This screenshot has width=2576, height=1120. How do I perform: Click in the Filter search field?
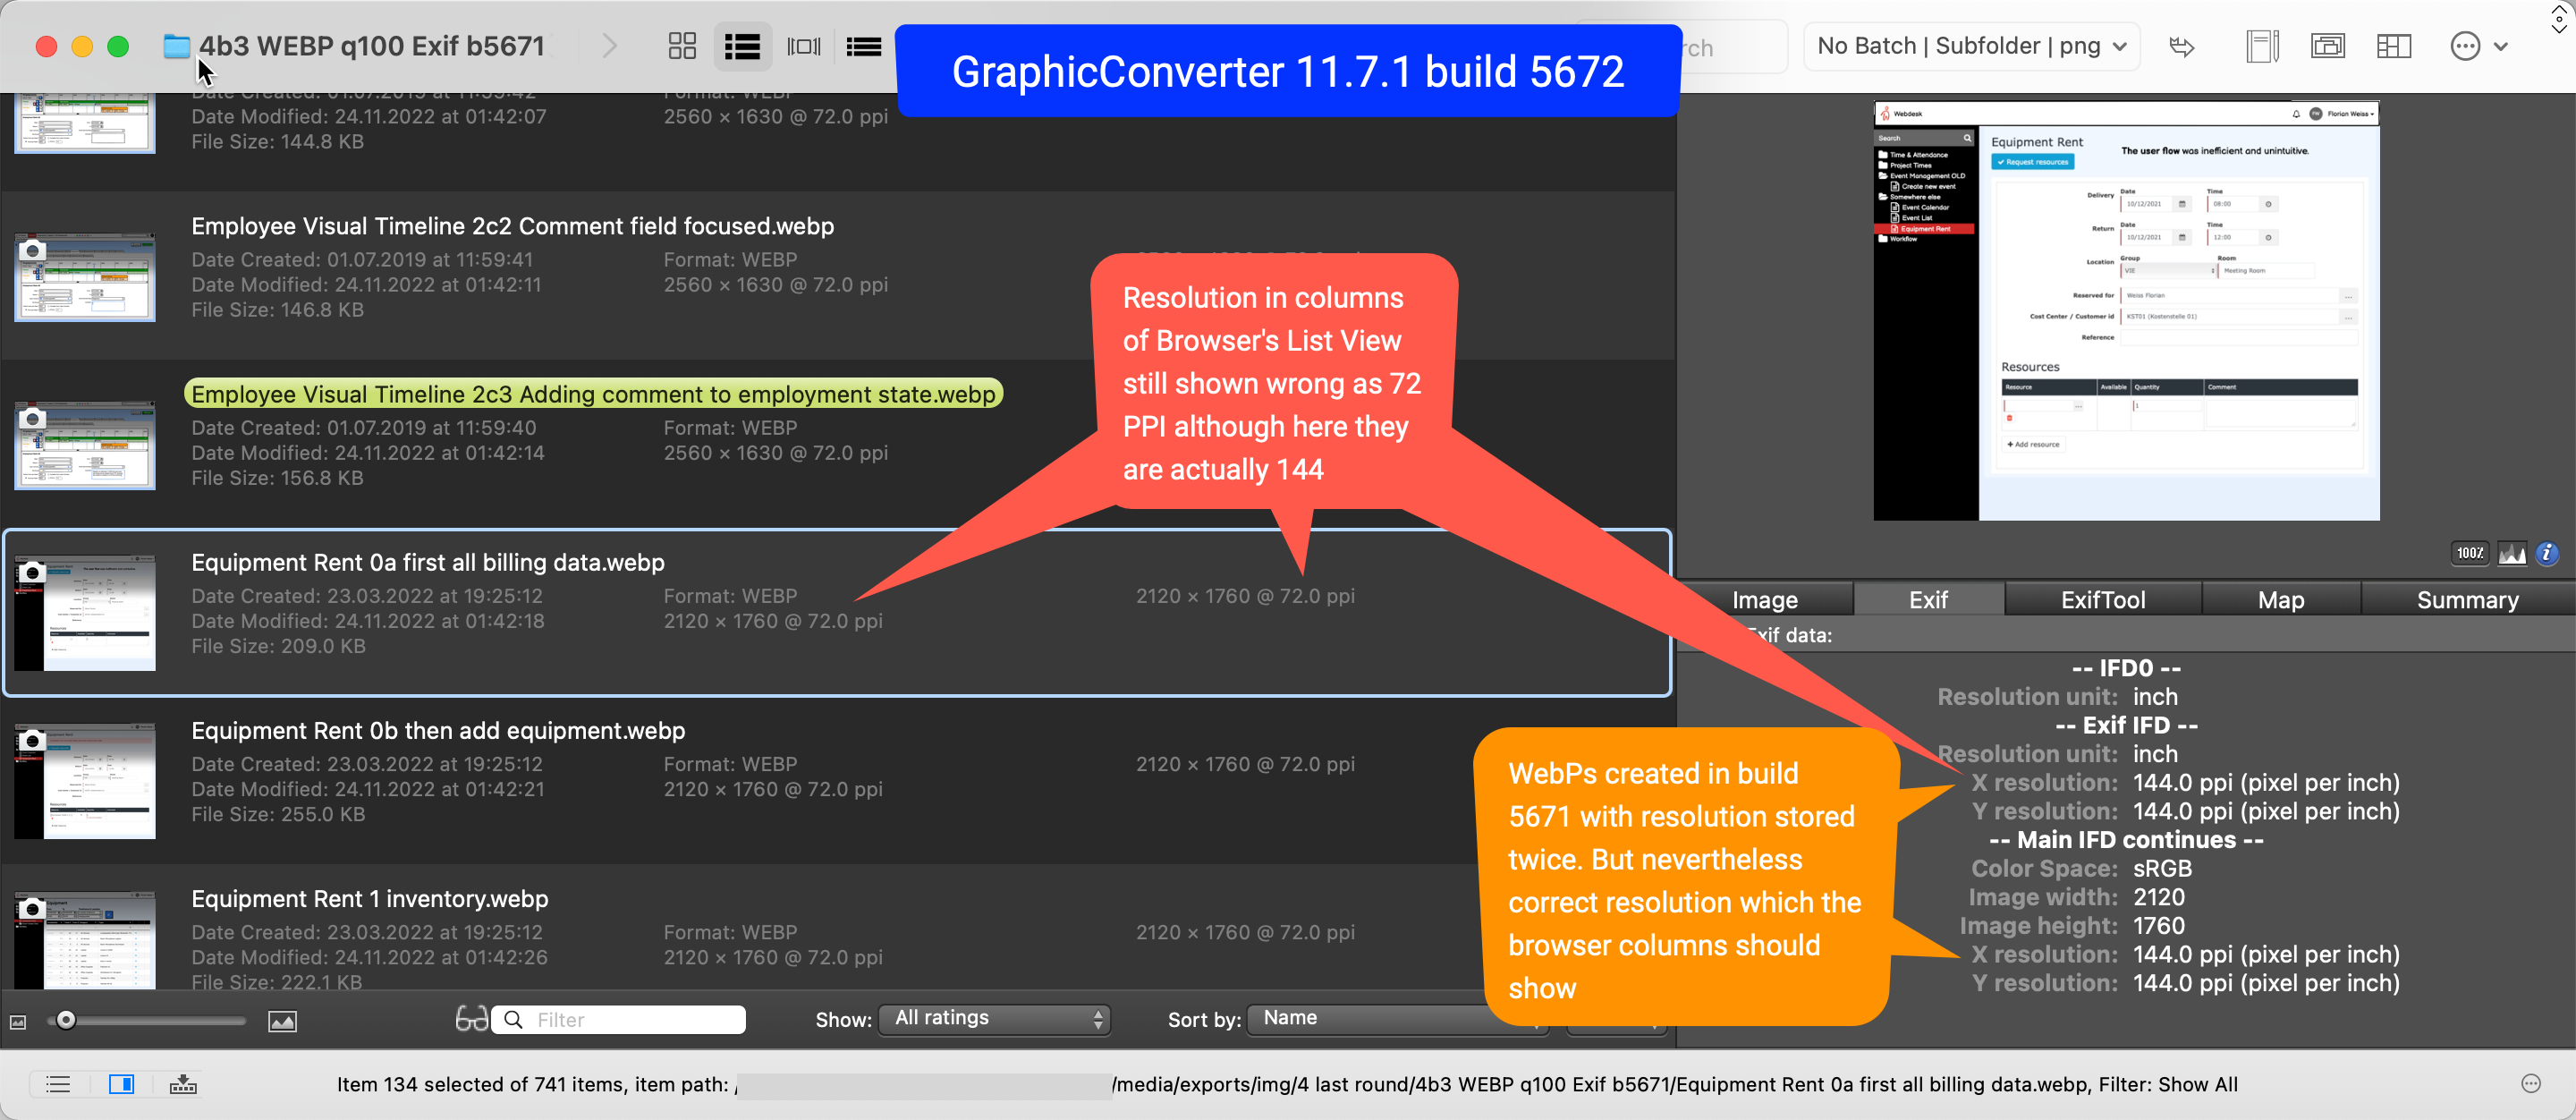click(619, 1019)
